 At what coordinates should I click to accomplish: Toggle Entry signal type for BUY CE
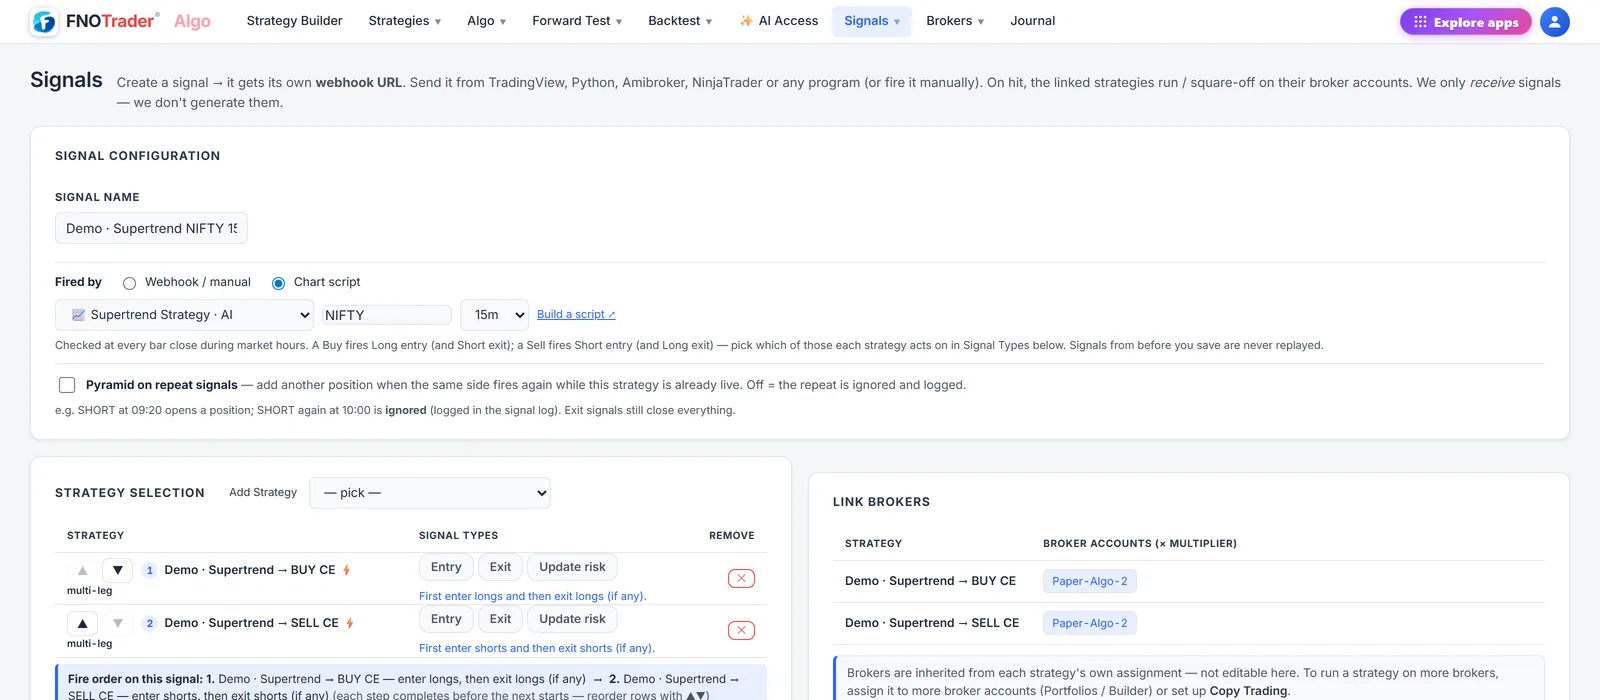[x=446, y=567]
